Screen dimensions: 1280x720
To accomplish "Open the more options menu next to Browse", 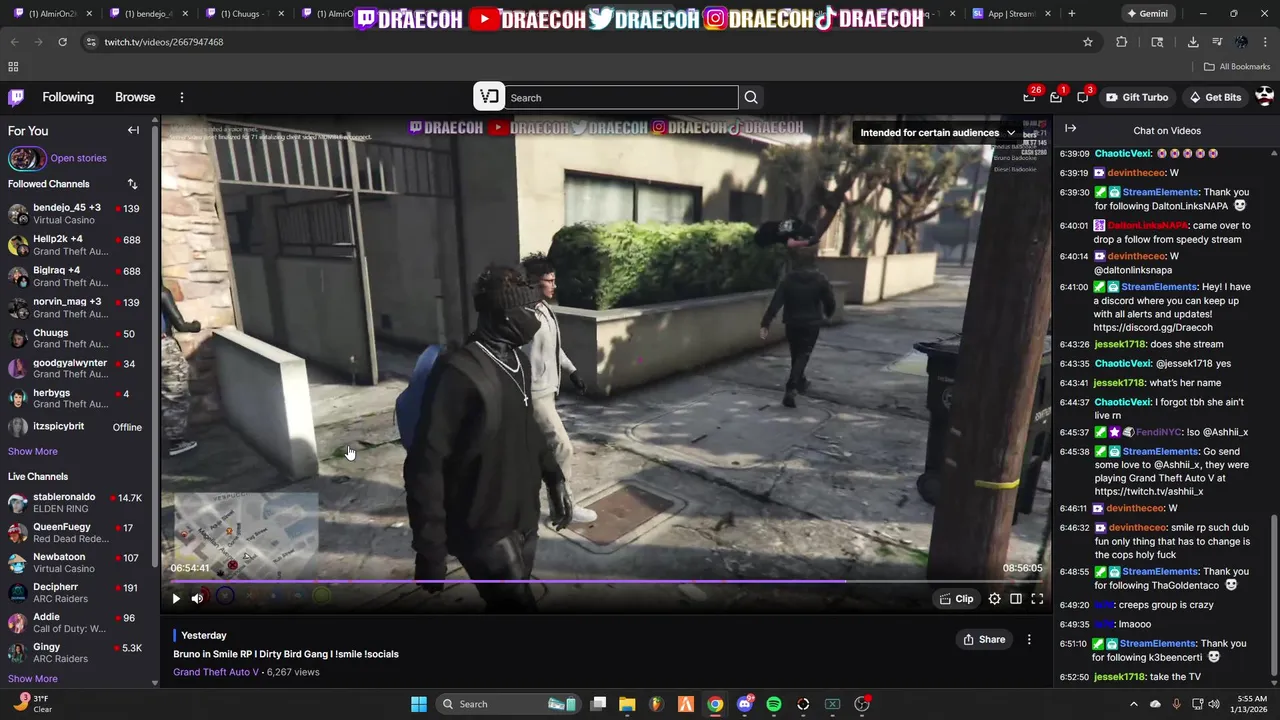I will point(182,97).
